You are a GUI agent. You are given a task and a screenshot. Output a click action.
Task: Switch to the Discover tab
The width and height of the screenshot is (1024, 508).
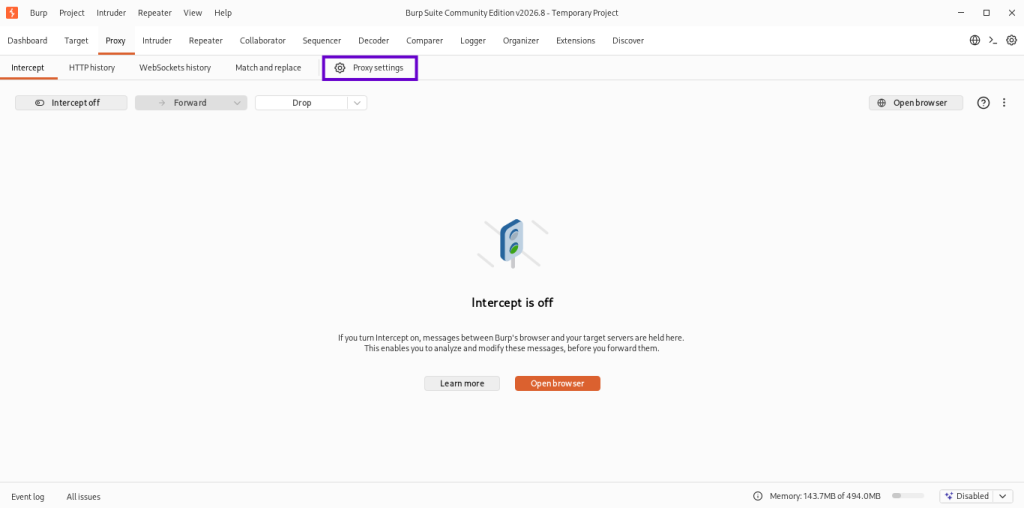click(628, 40)
